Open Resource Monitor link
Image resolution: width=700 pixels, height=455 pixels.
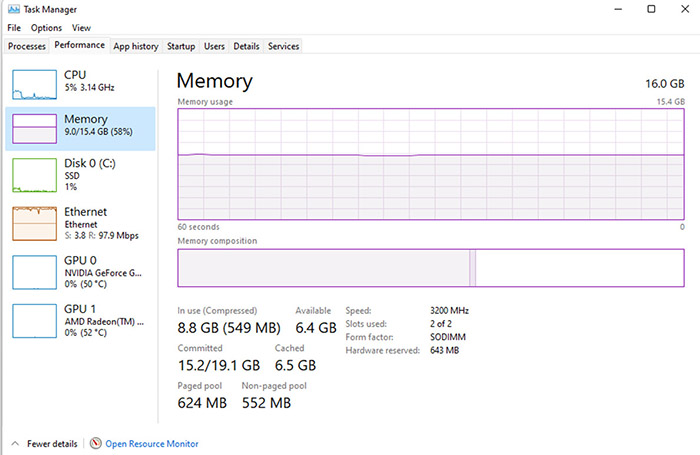[152, 443]
